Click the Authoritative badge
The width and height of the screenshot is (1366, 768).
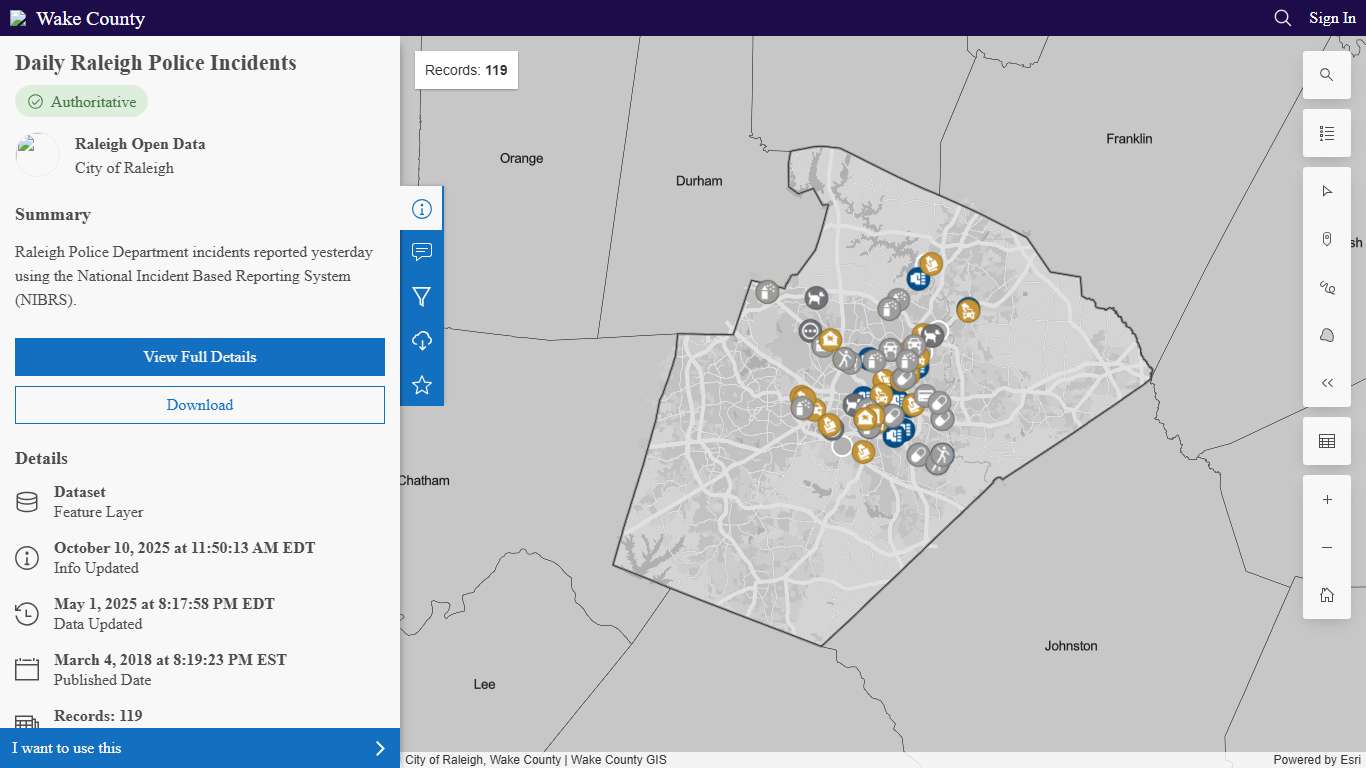coord(81,101)
